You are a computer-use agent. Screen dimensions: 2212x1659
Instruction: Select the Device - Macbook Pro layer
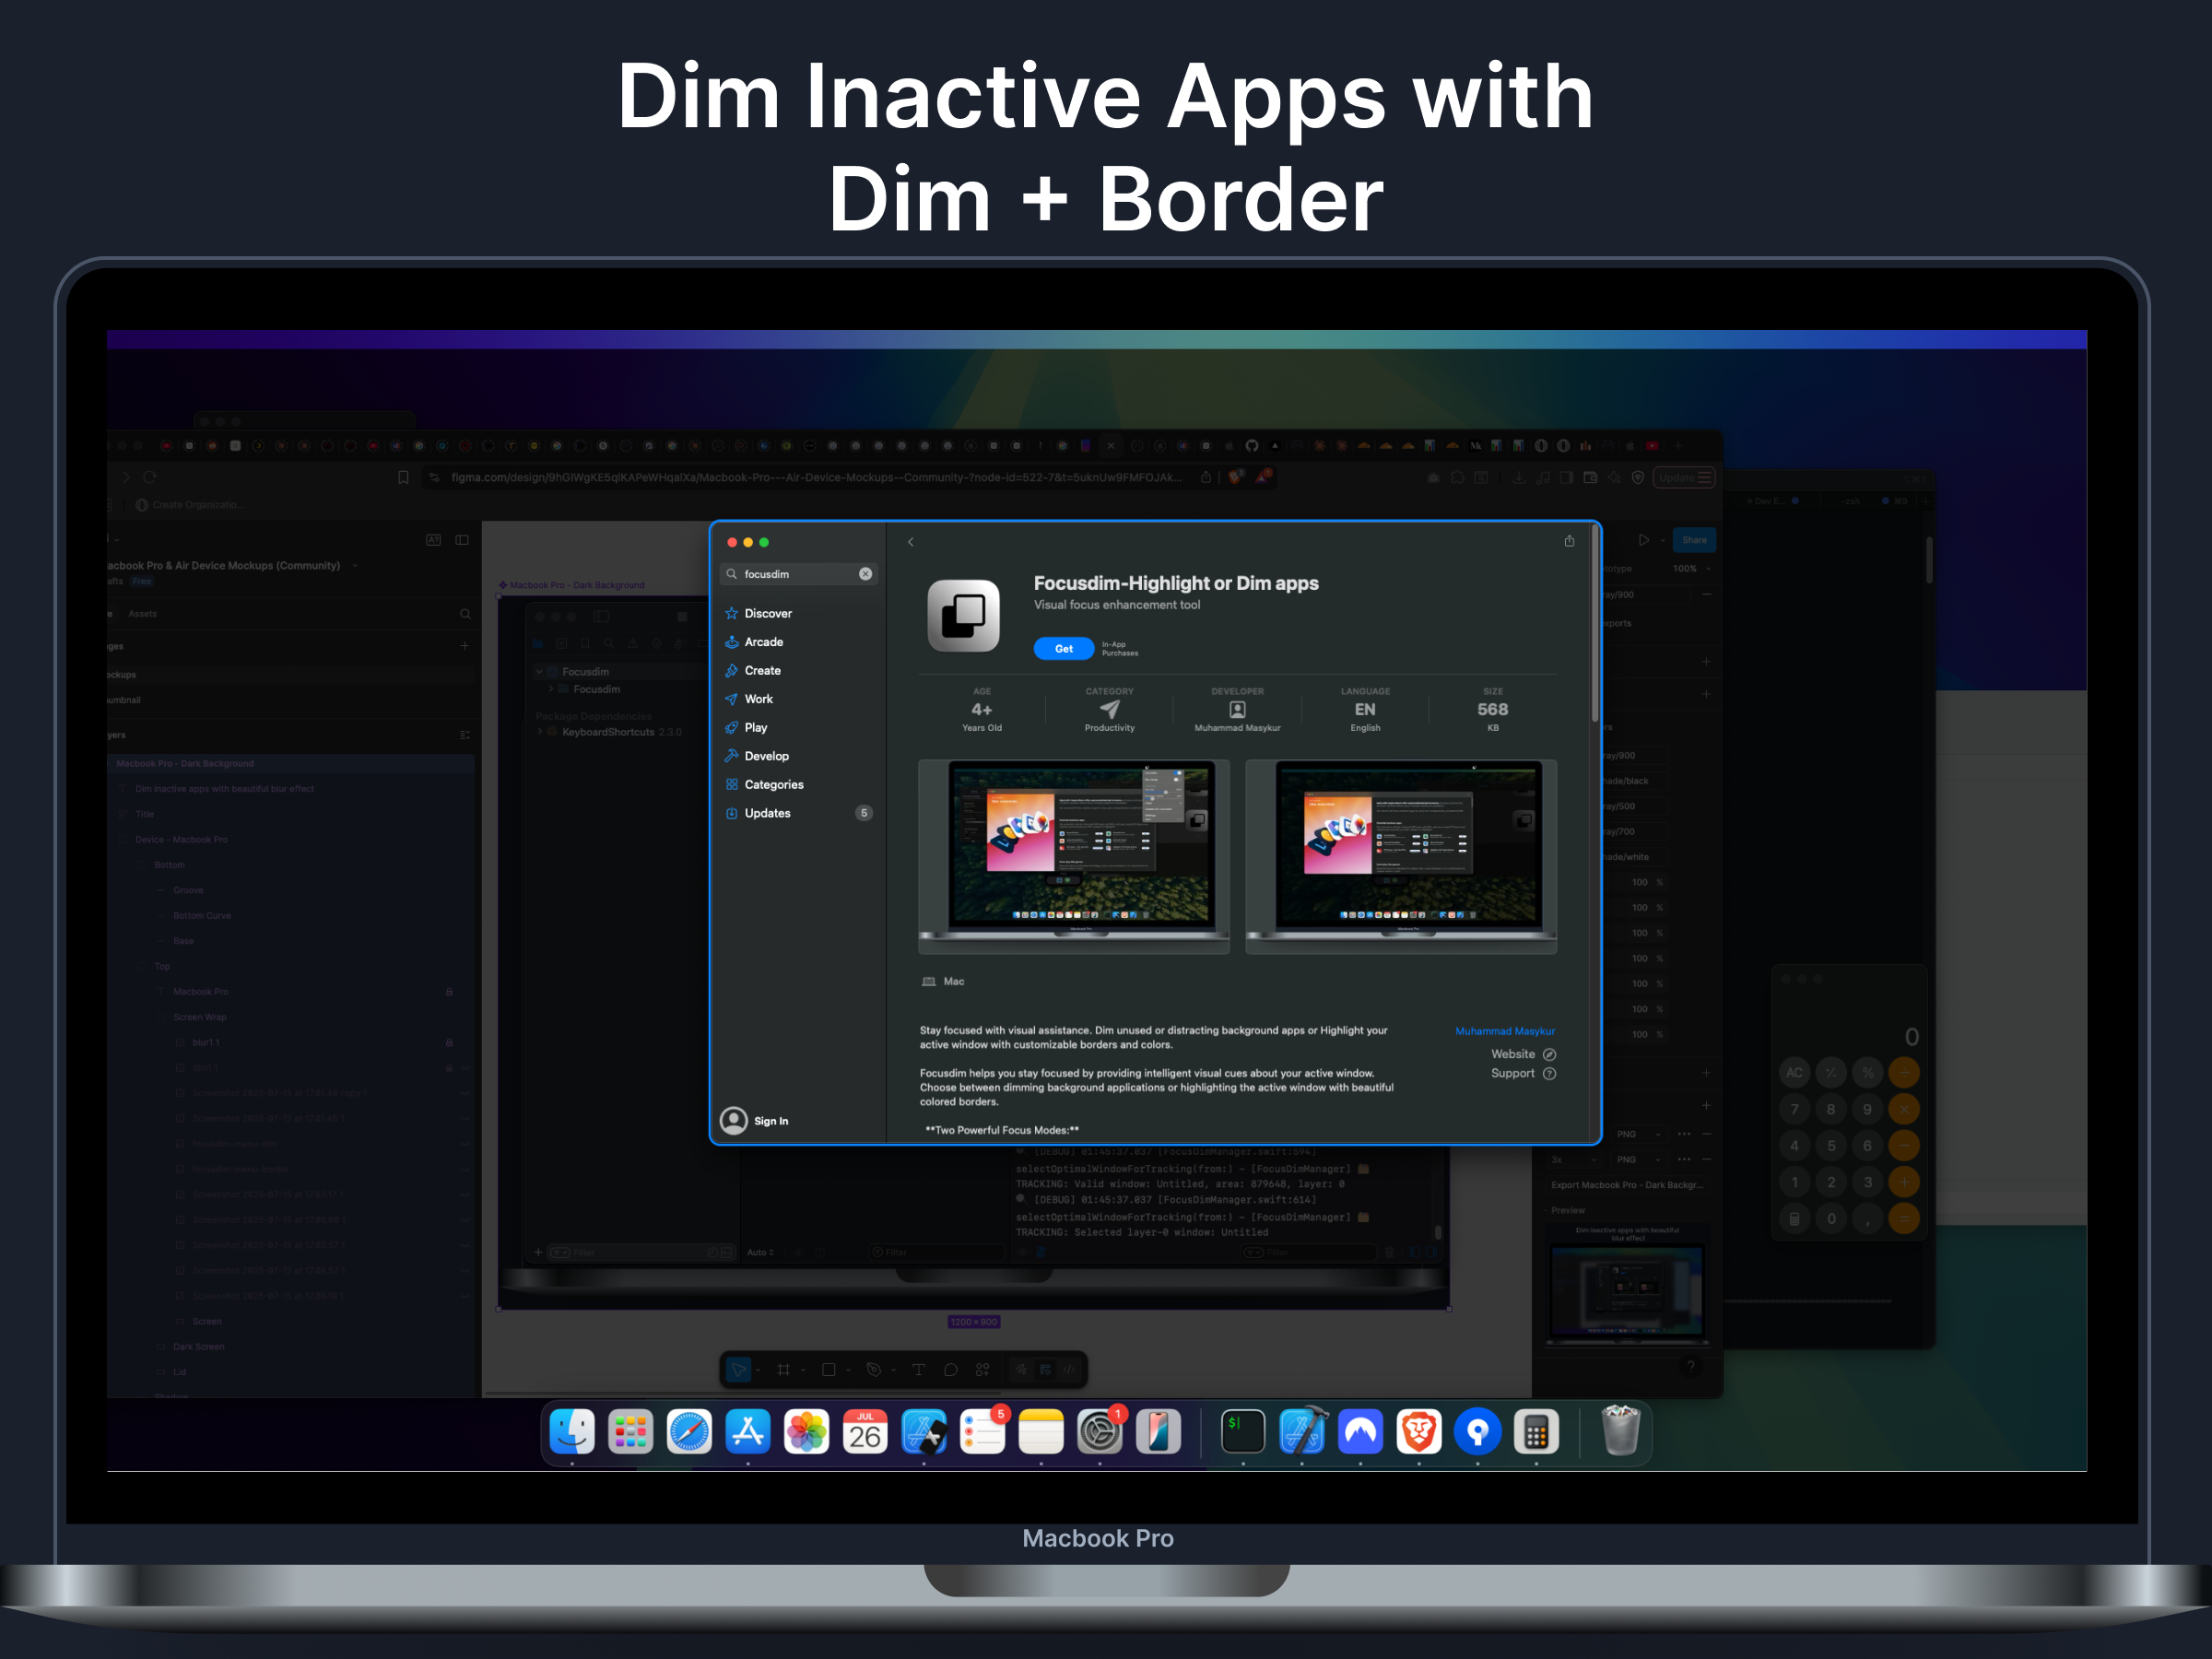point(290,840)
